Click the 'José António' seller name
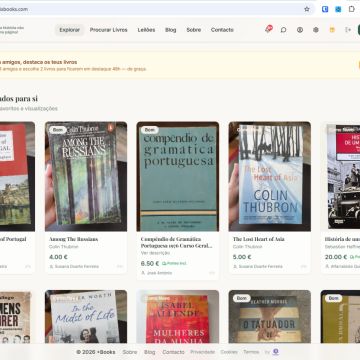 point(159,273)
